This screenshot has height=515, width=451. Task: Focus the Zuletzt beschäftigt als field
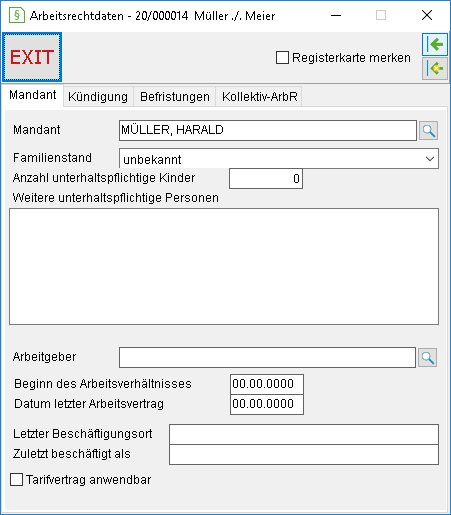point(304,454)
